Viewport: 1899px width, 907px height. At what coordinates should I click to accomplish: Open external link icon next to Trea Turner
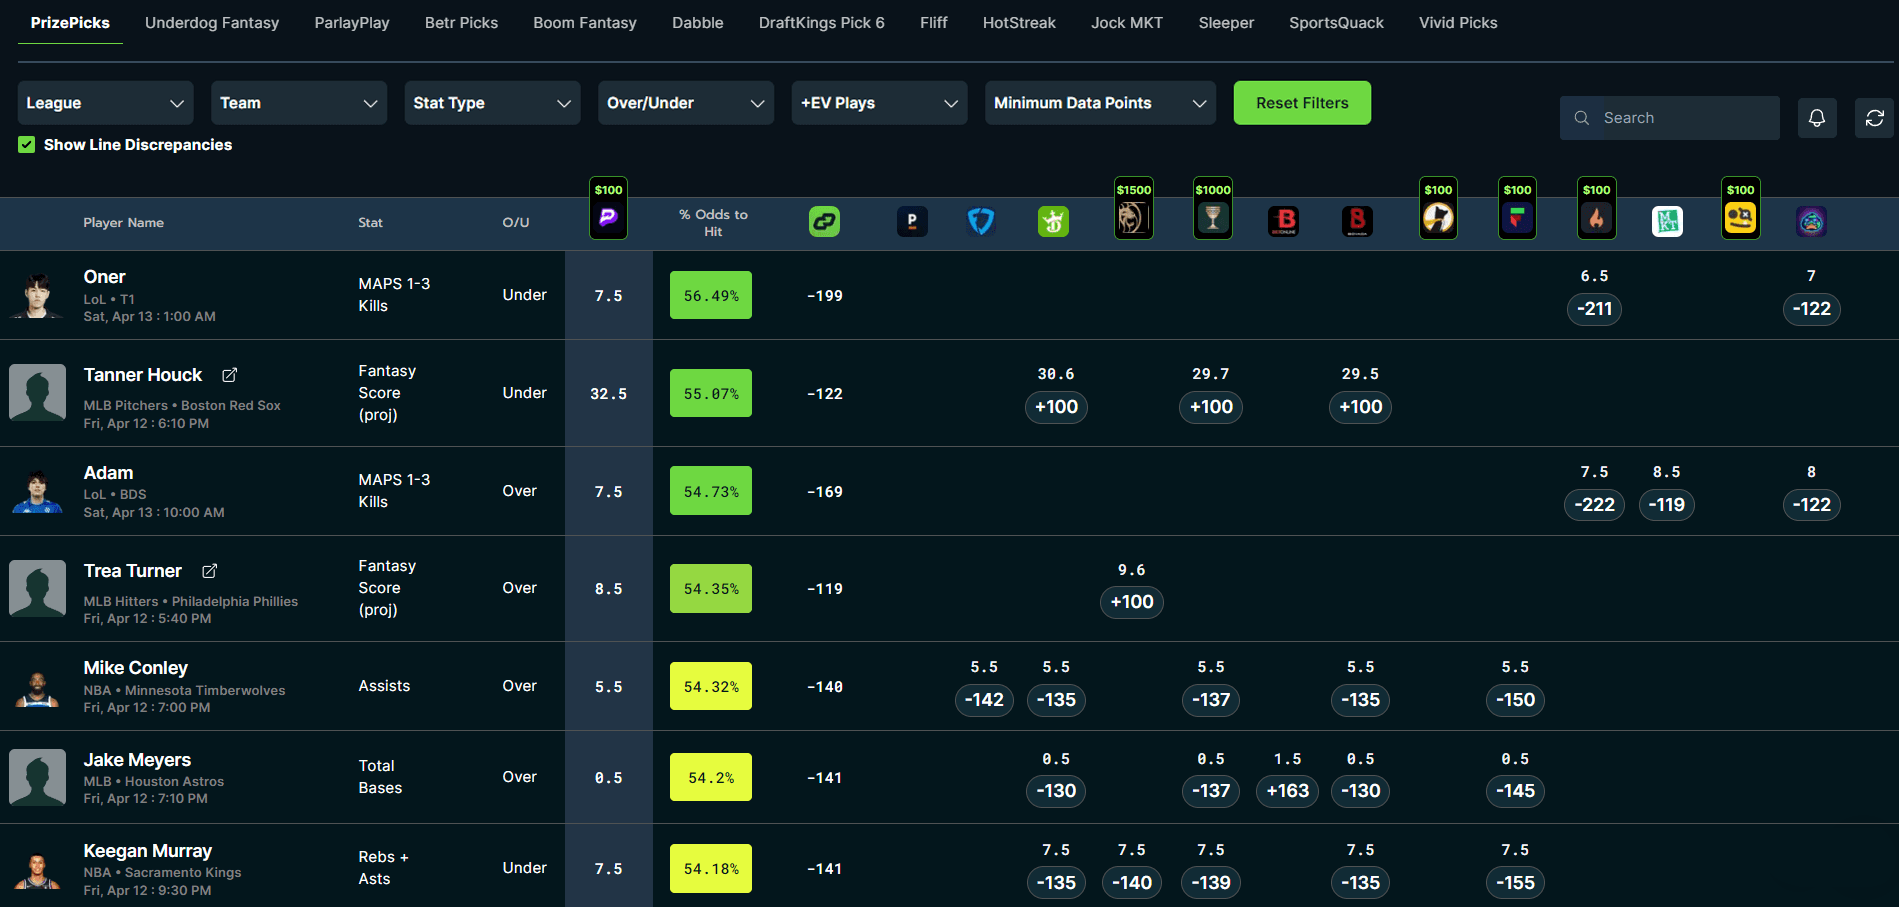209,571
